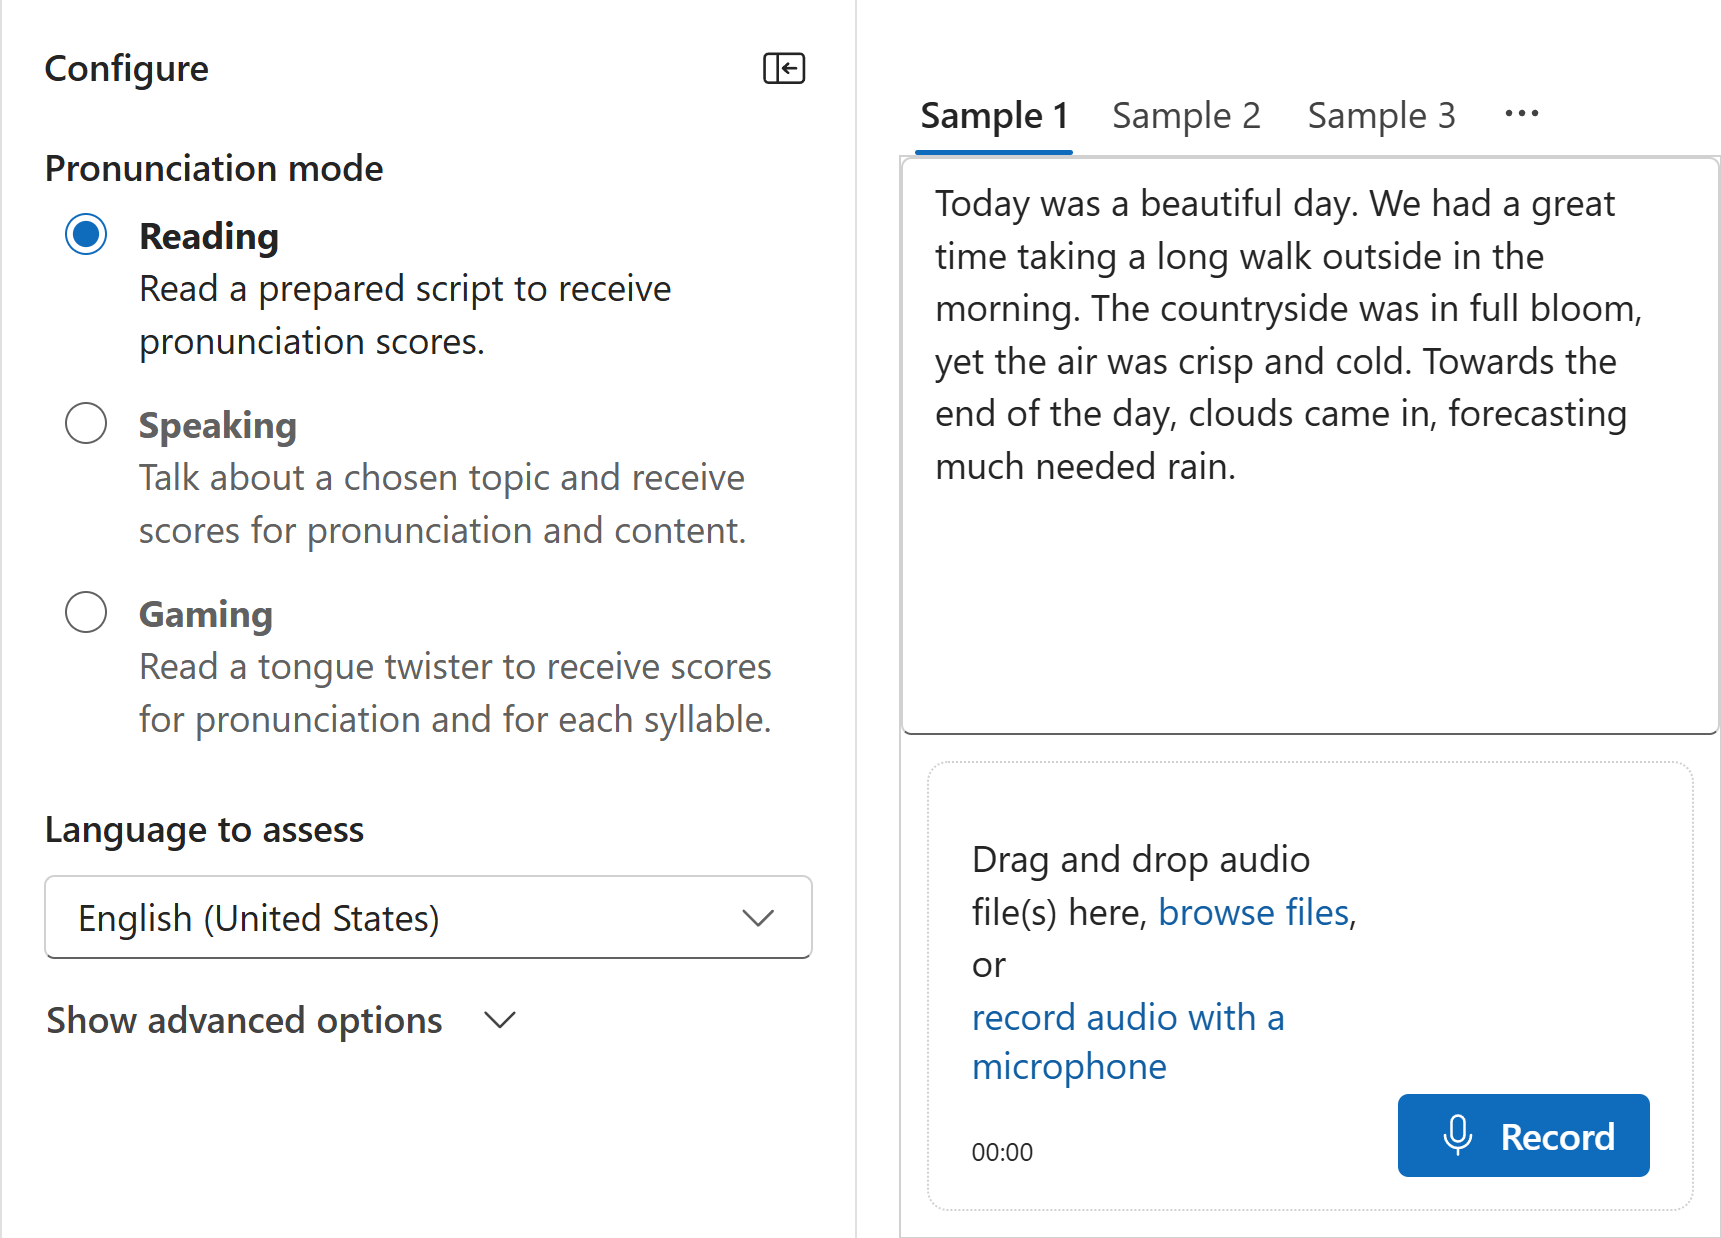Collapse the Configure panel
The width and height of the screenshot is (1721, 1238).
coord(784,68)
